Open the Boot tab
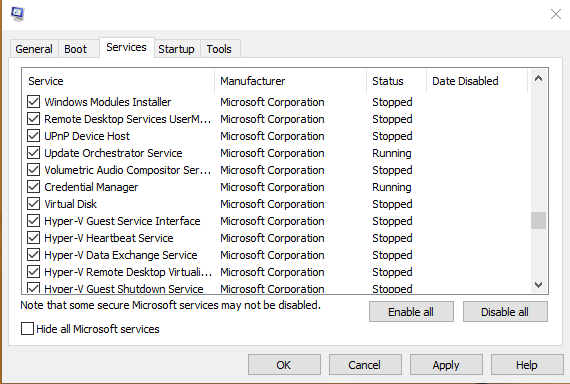This screenshot has width=570, height=384. [x=76, y=49]
